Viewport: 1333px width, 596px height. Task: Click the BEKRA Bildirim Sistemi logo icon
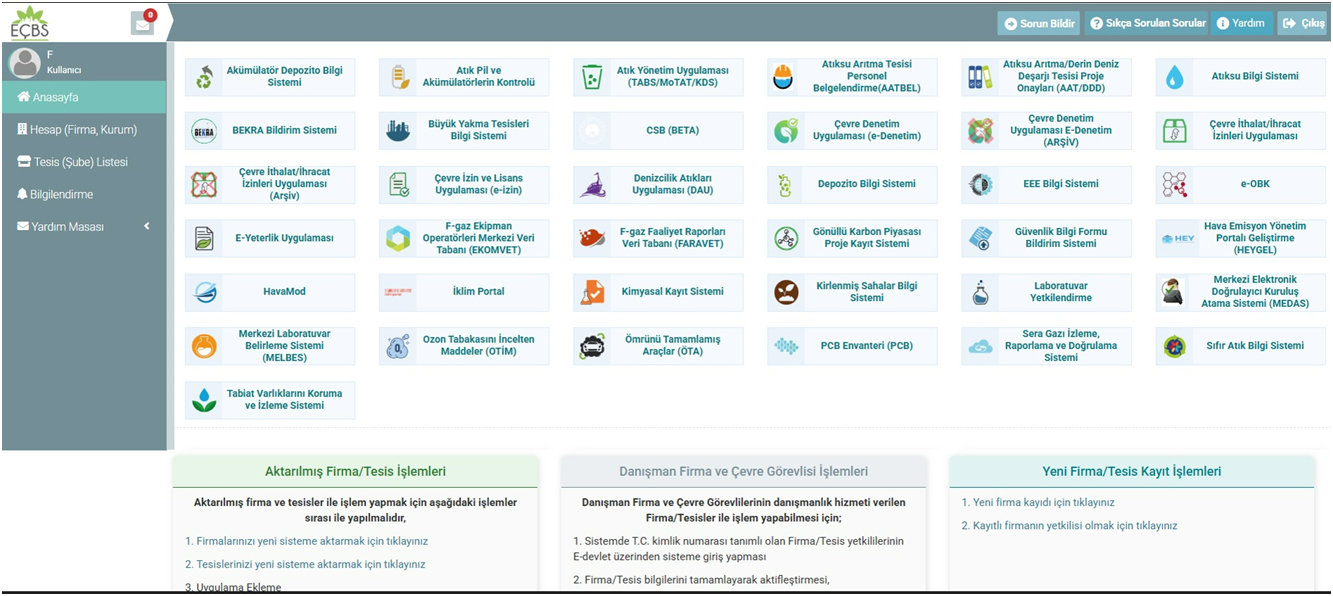click(204, 131)
